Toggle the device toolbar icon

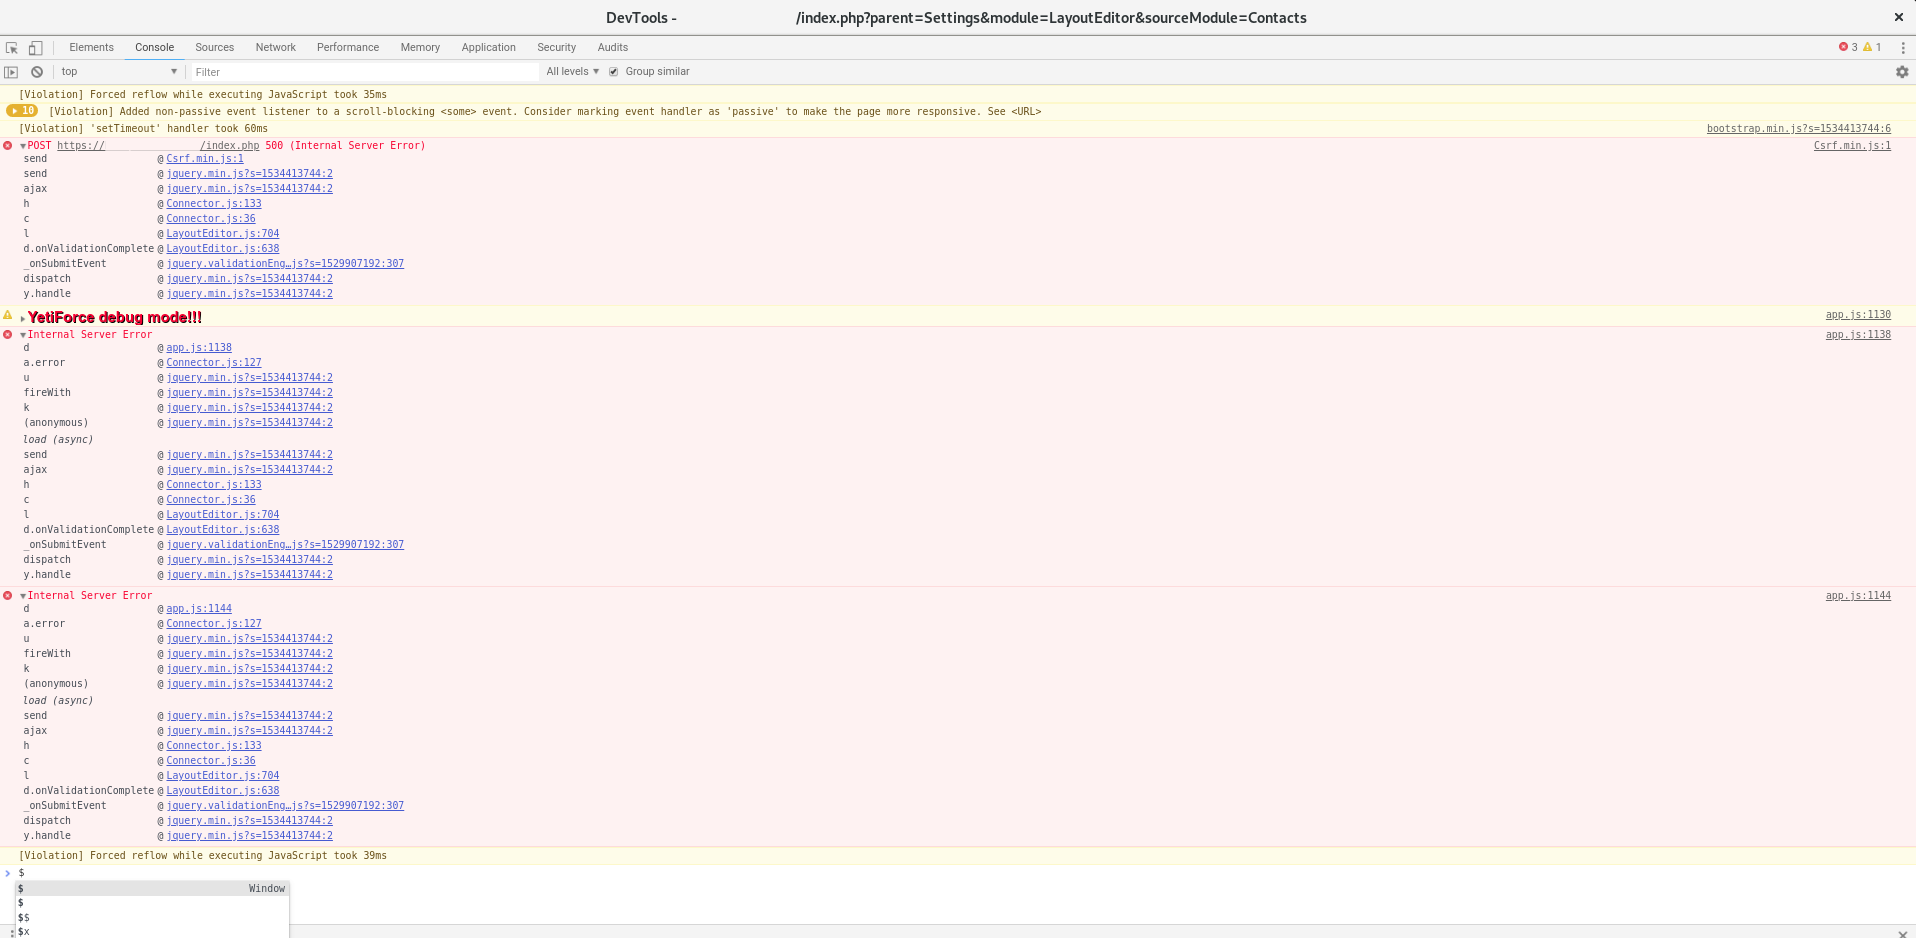point(35,48)
